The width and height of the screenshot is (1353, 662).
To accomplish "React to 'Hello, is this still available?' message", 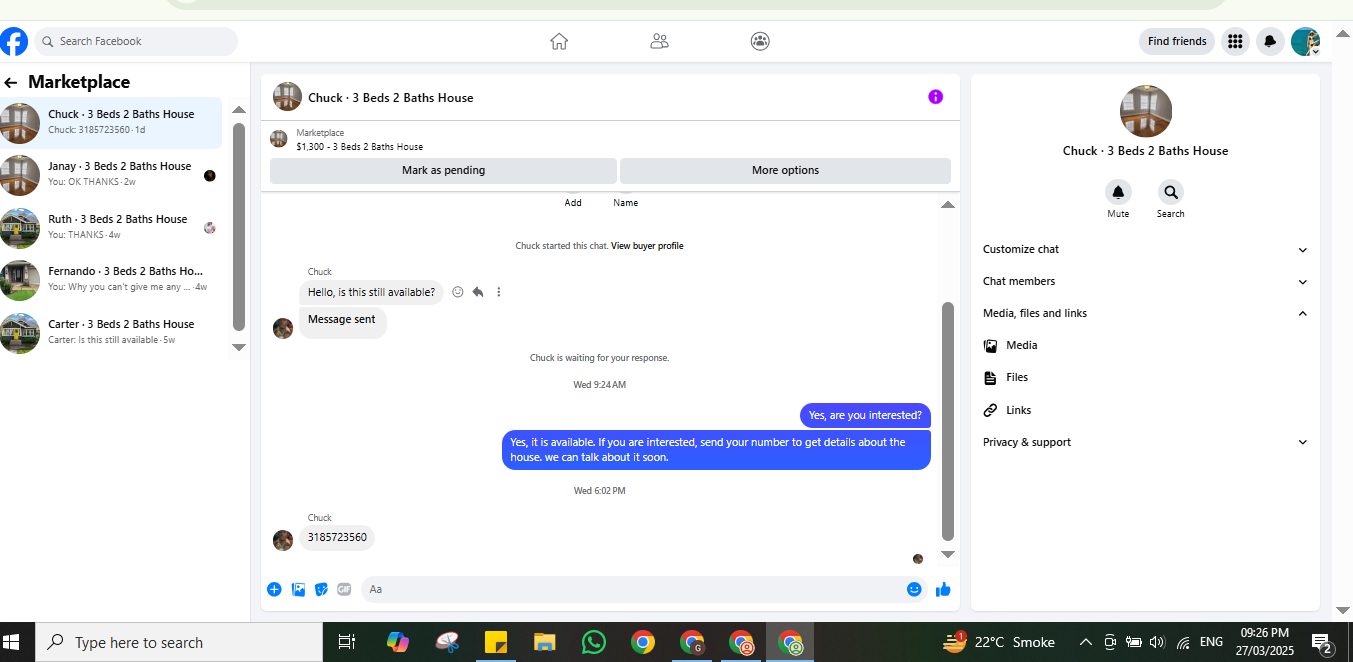I will pyautogui.click(x=458, y=292).
